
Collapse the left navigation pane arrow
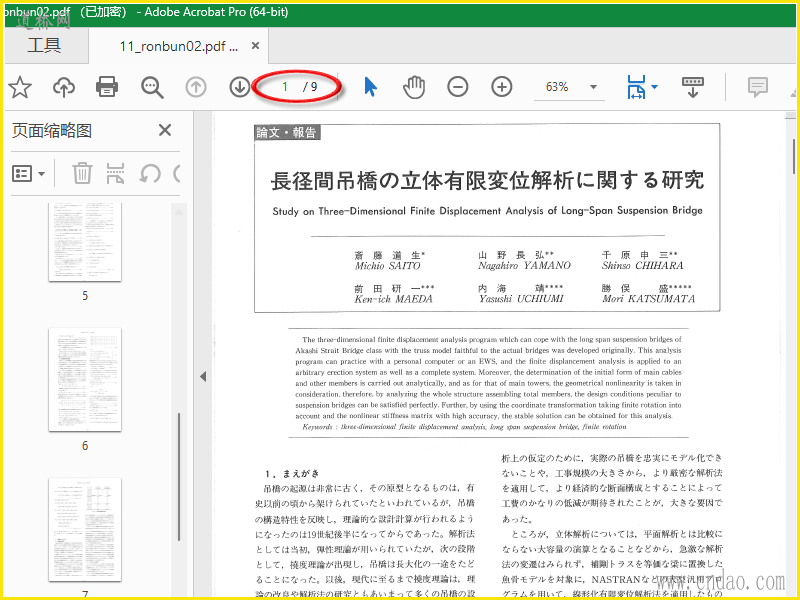(203, 377)
